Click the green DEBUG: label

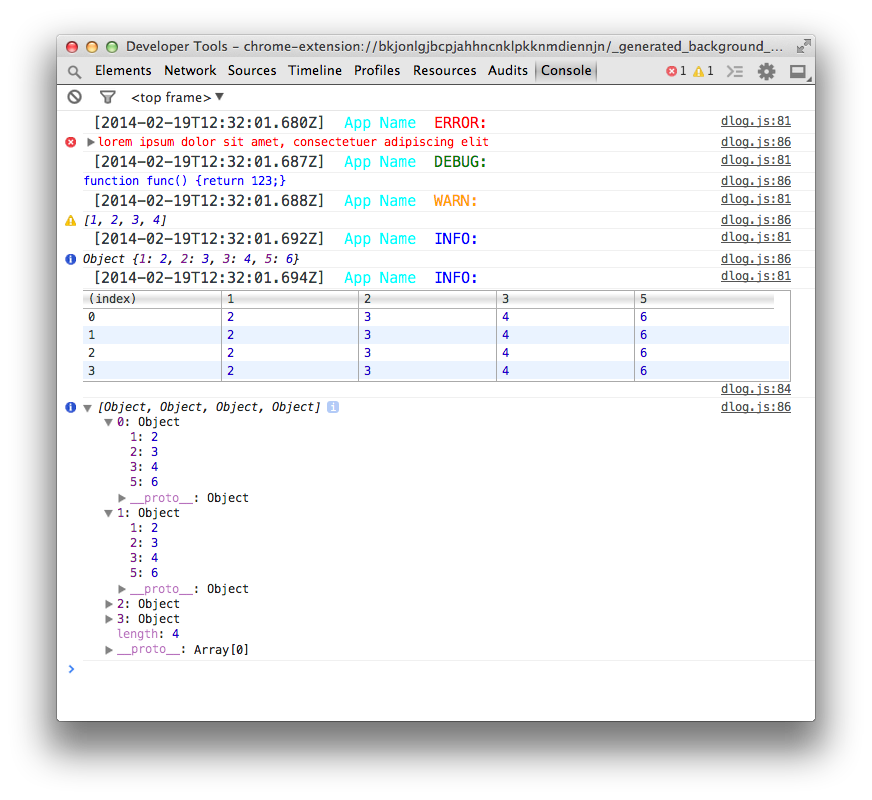coord(460,162)
